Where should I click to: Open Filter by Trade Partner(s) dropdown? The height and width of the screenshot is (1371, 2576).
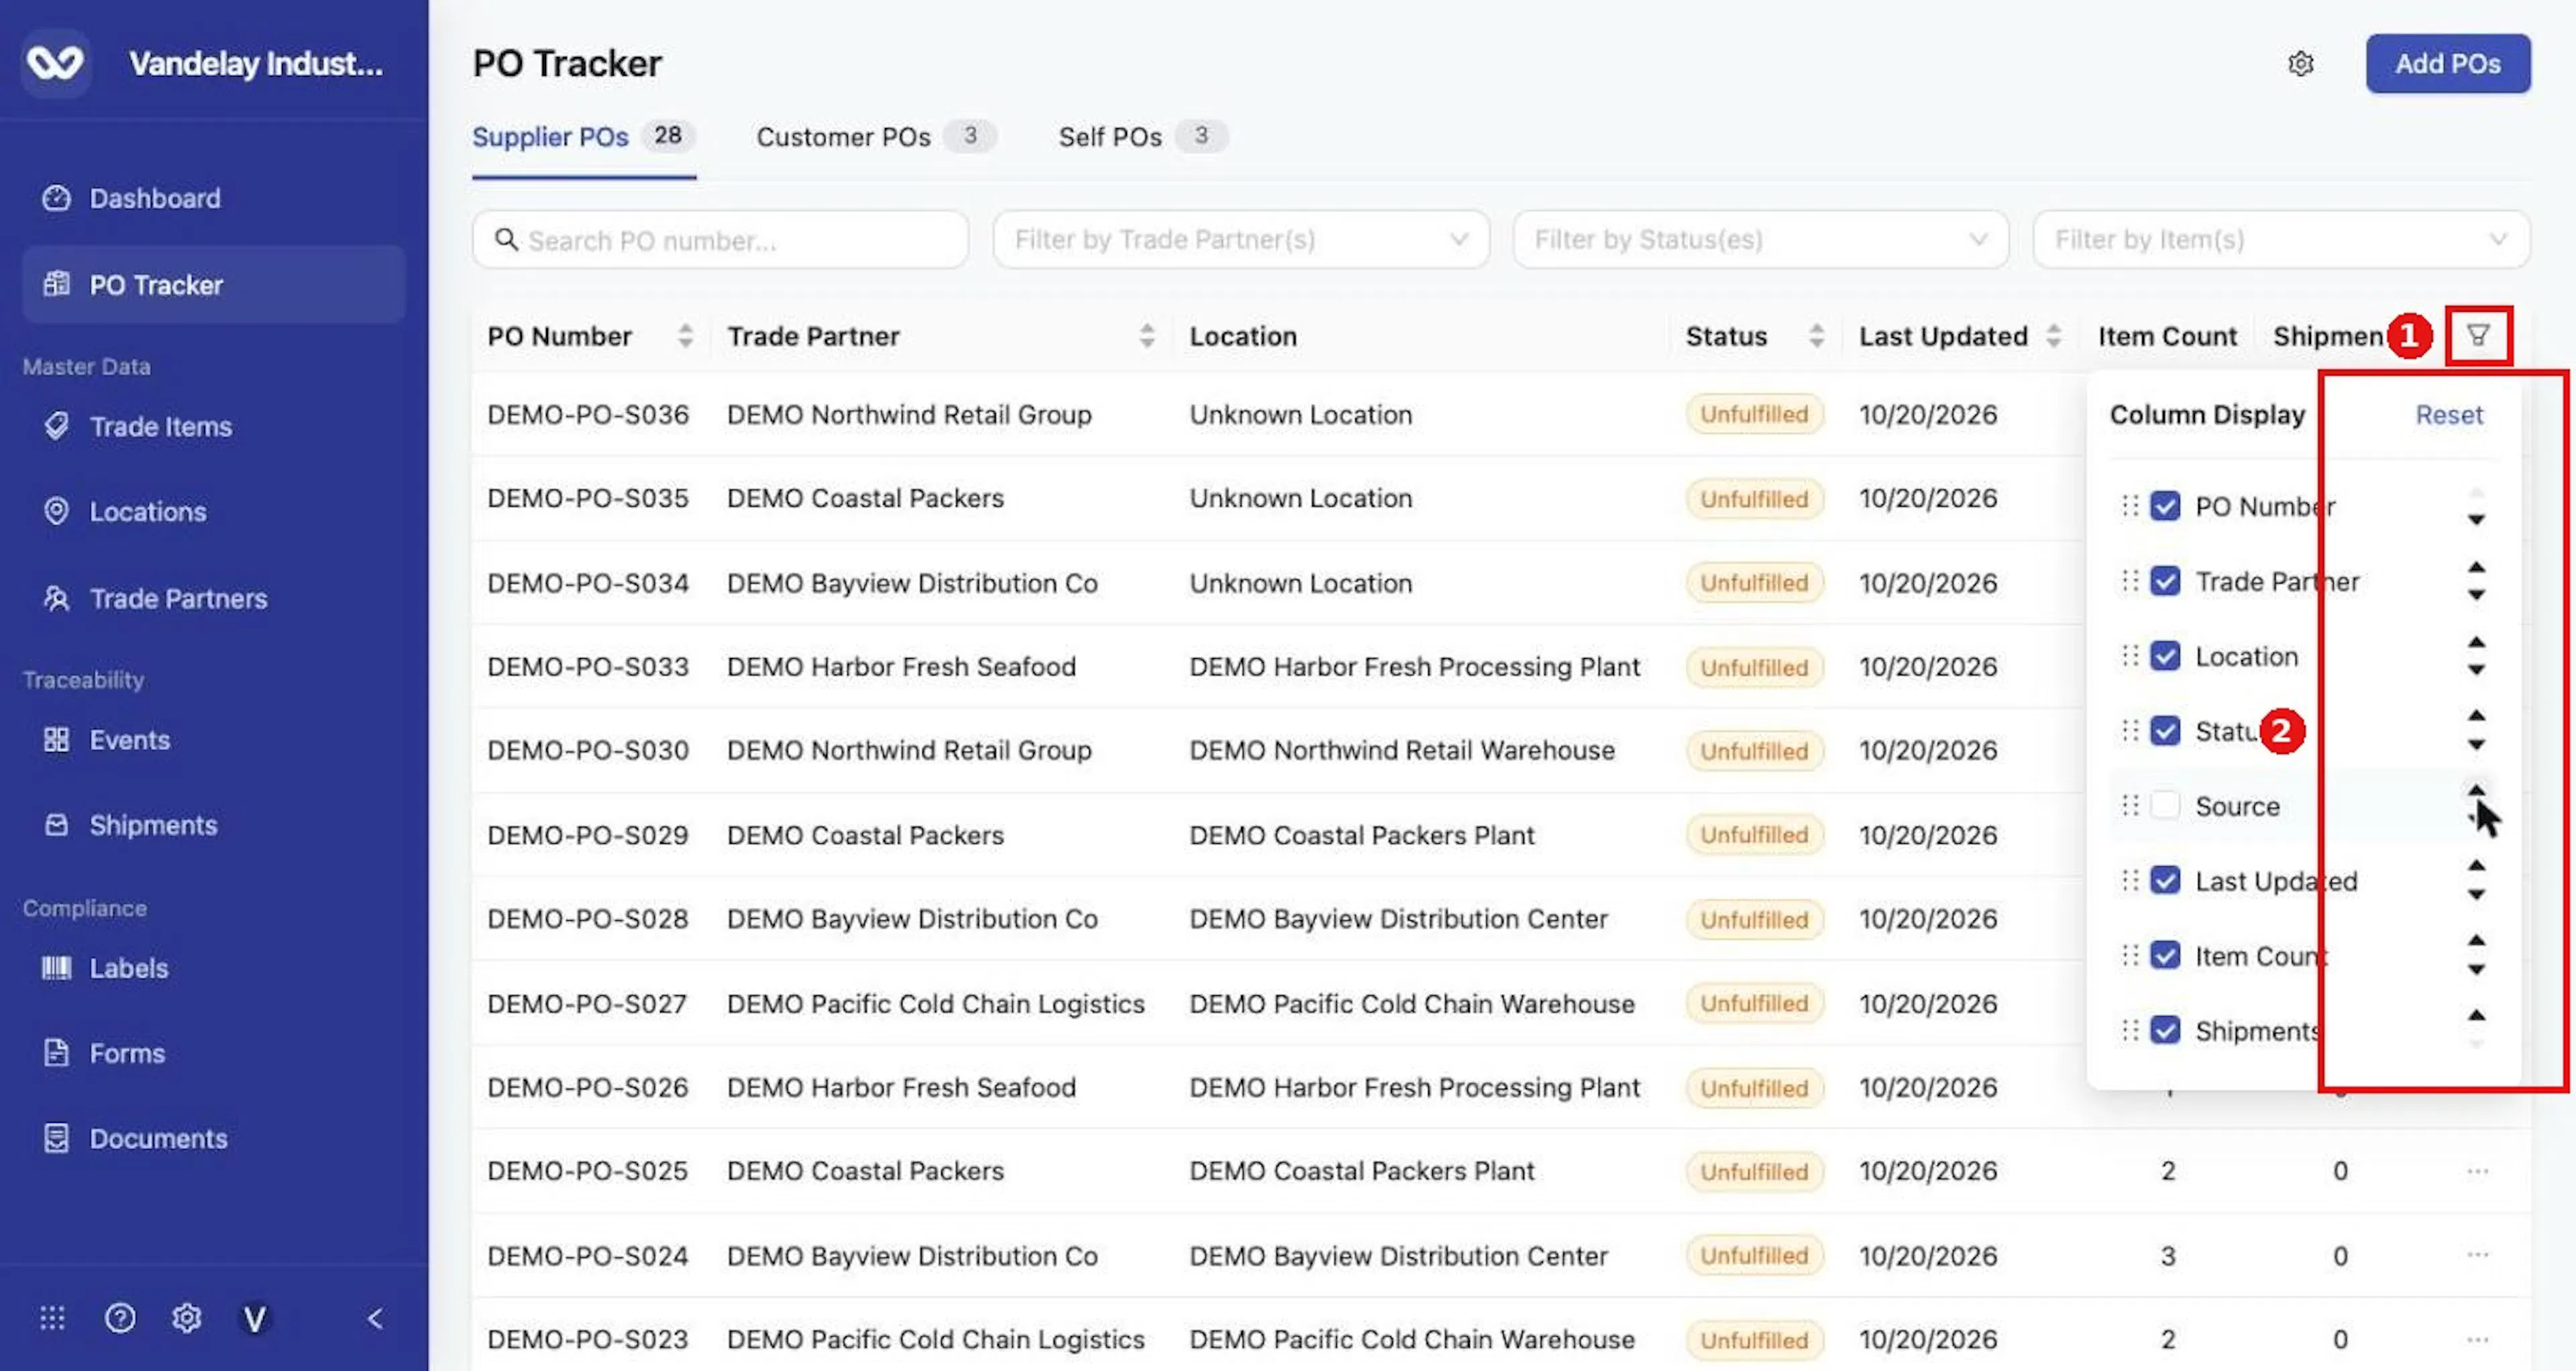[x=1241, y=240]
